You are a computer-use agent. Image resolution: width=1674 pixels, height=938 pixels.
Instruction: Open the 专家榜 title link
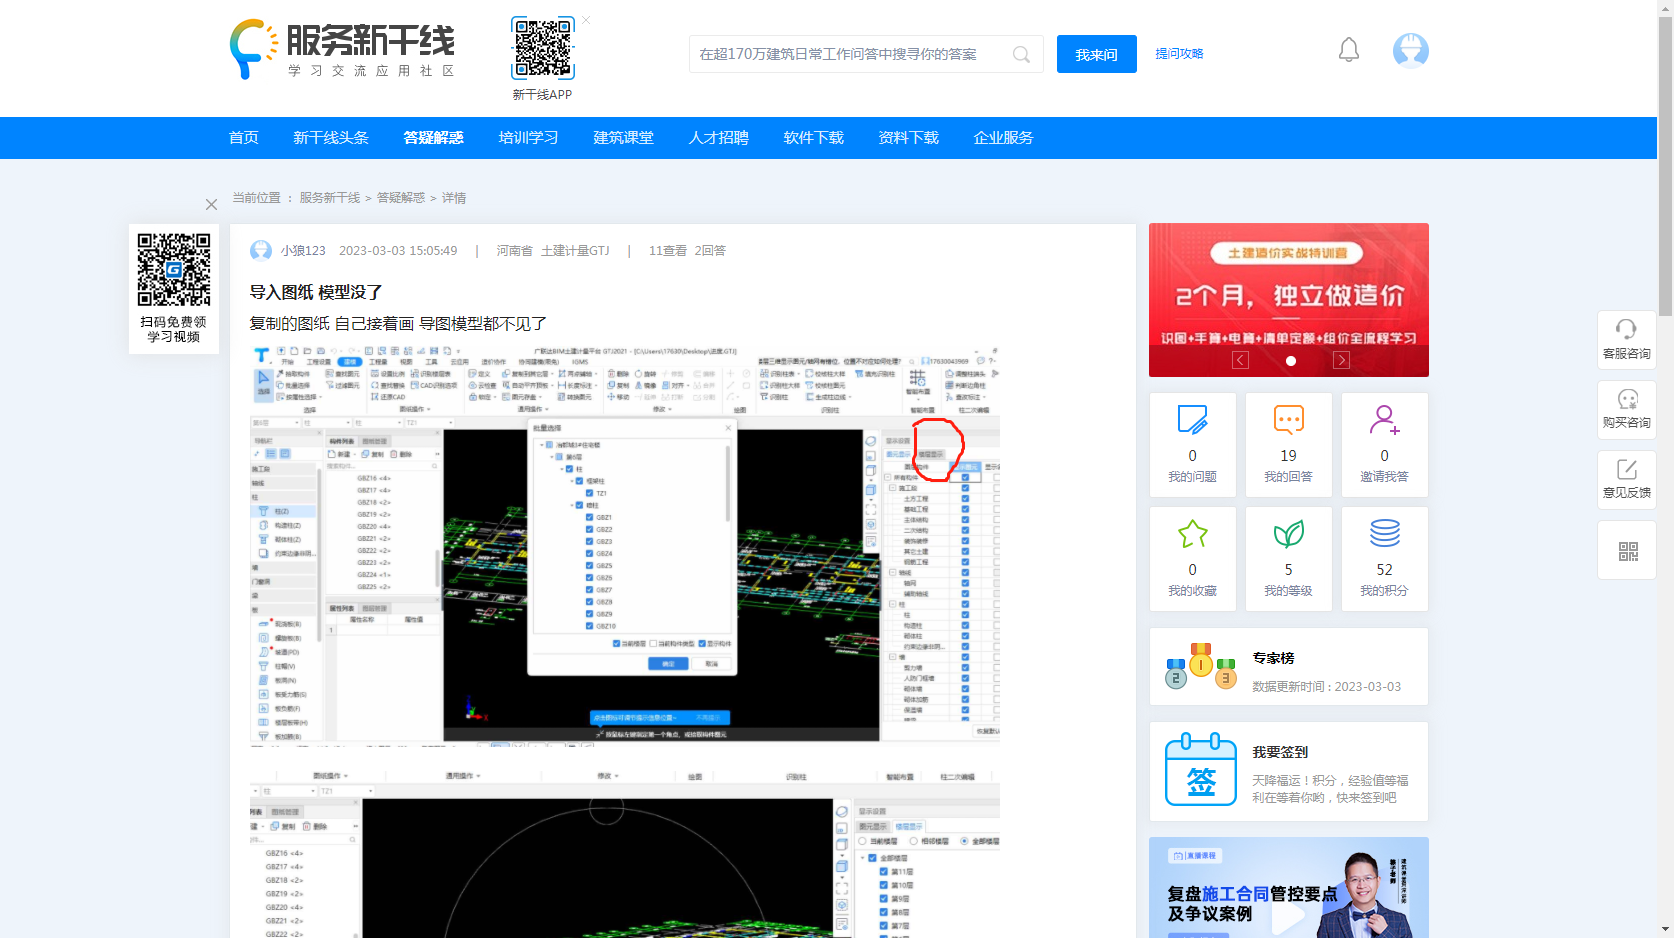pyautogui.click(x=1273, y=658)
